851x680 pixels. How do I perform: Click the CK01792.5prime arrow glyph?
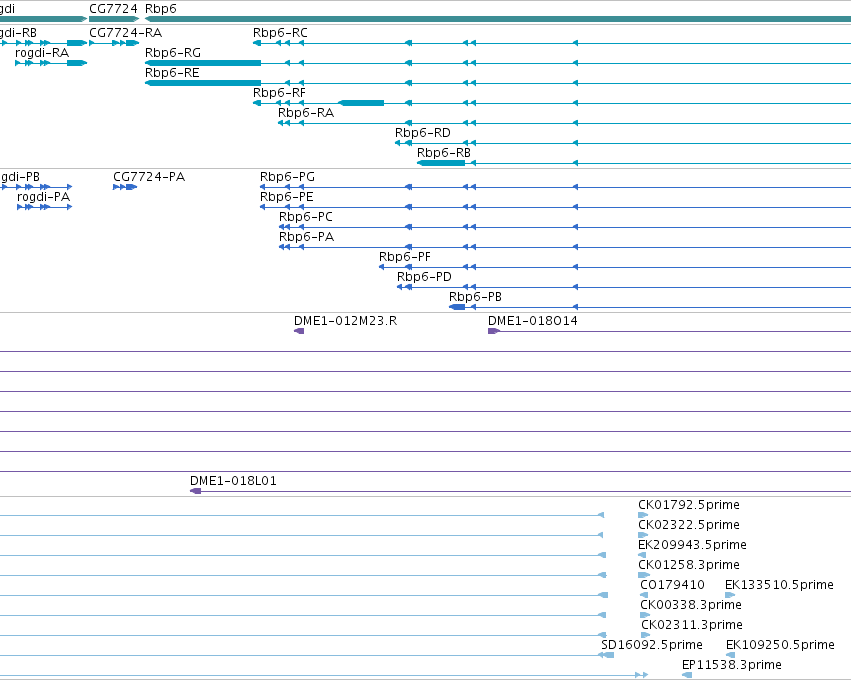tap(643, 515)
